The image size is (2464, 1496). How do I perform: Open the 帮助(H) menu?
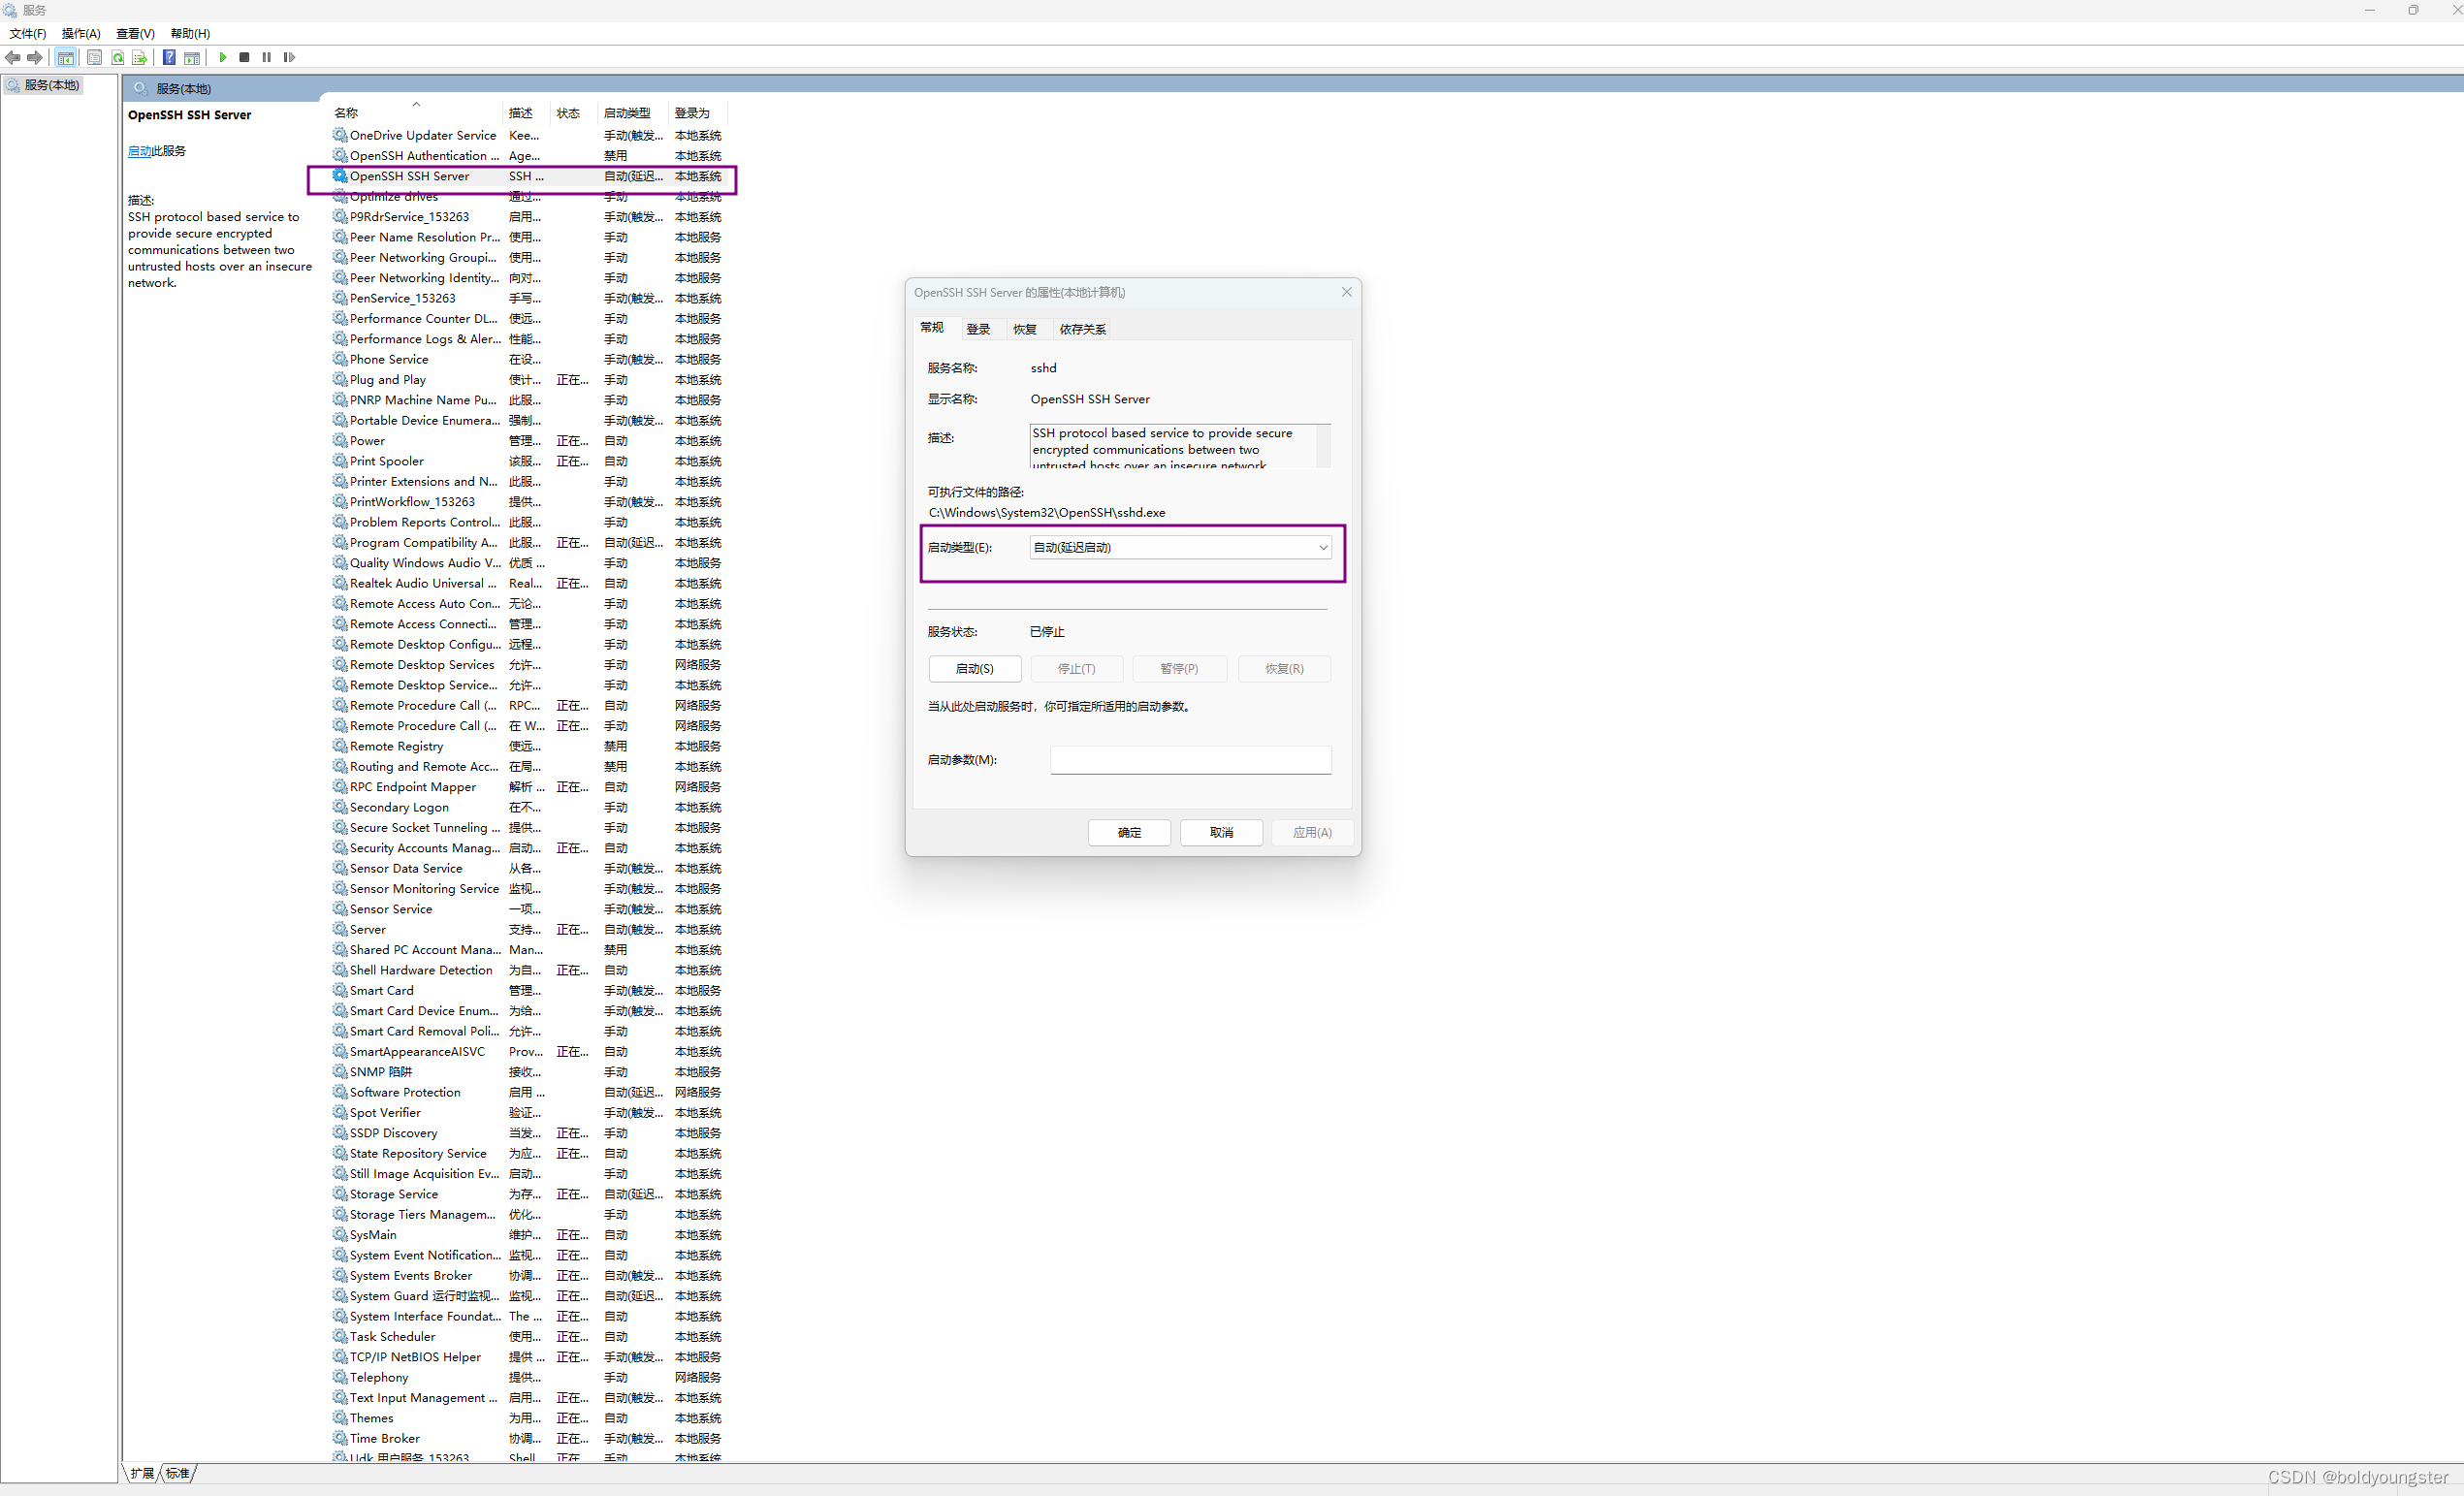point(190,34)
